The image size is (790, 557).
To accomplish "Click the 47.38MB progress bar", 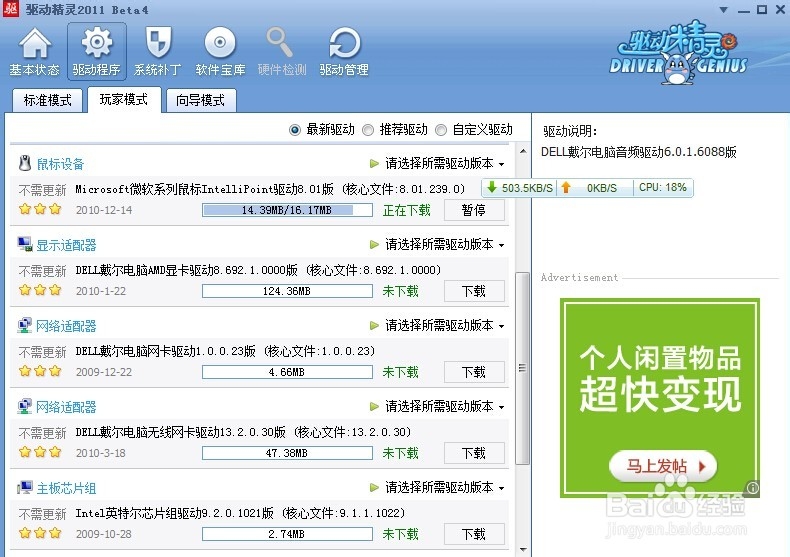I will click(x=287, y=453).
